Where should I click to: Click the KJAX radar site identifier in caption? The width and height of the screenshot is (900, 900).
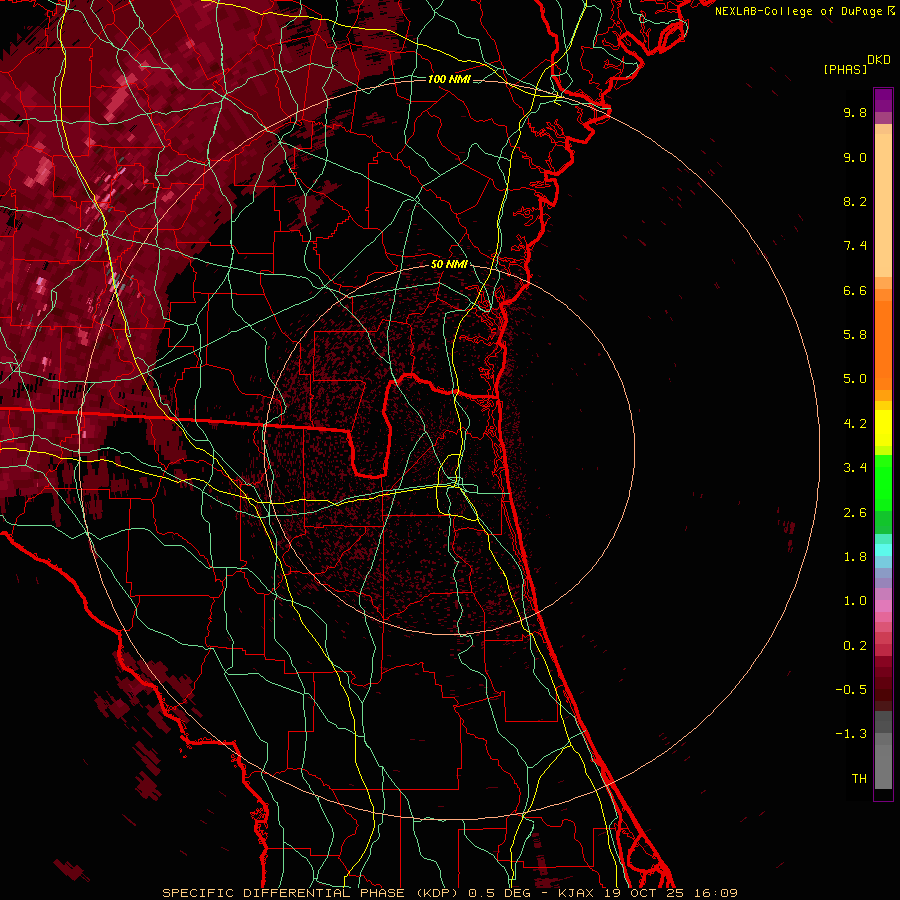coord(577,893)
